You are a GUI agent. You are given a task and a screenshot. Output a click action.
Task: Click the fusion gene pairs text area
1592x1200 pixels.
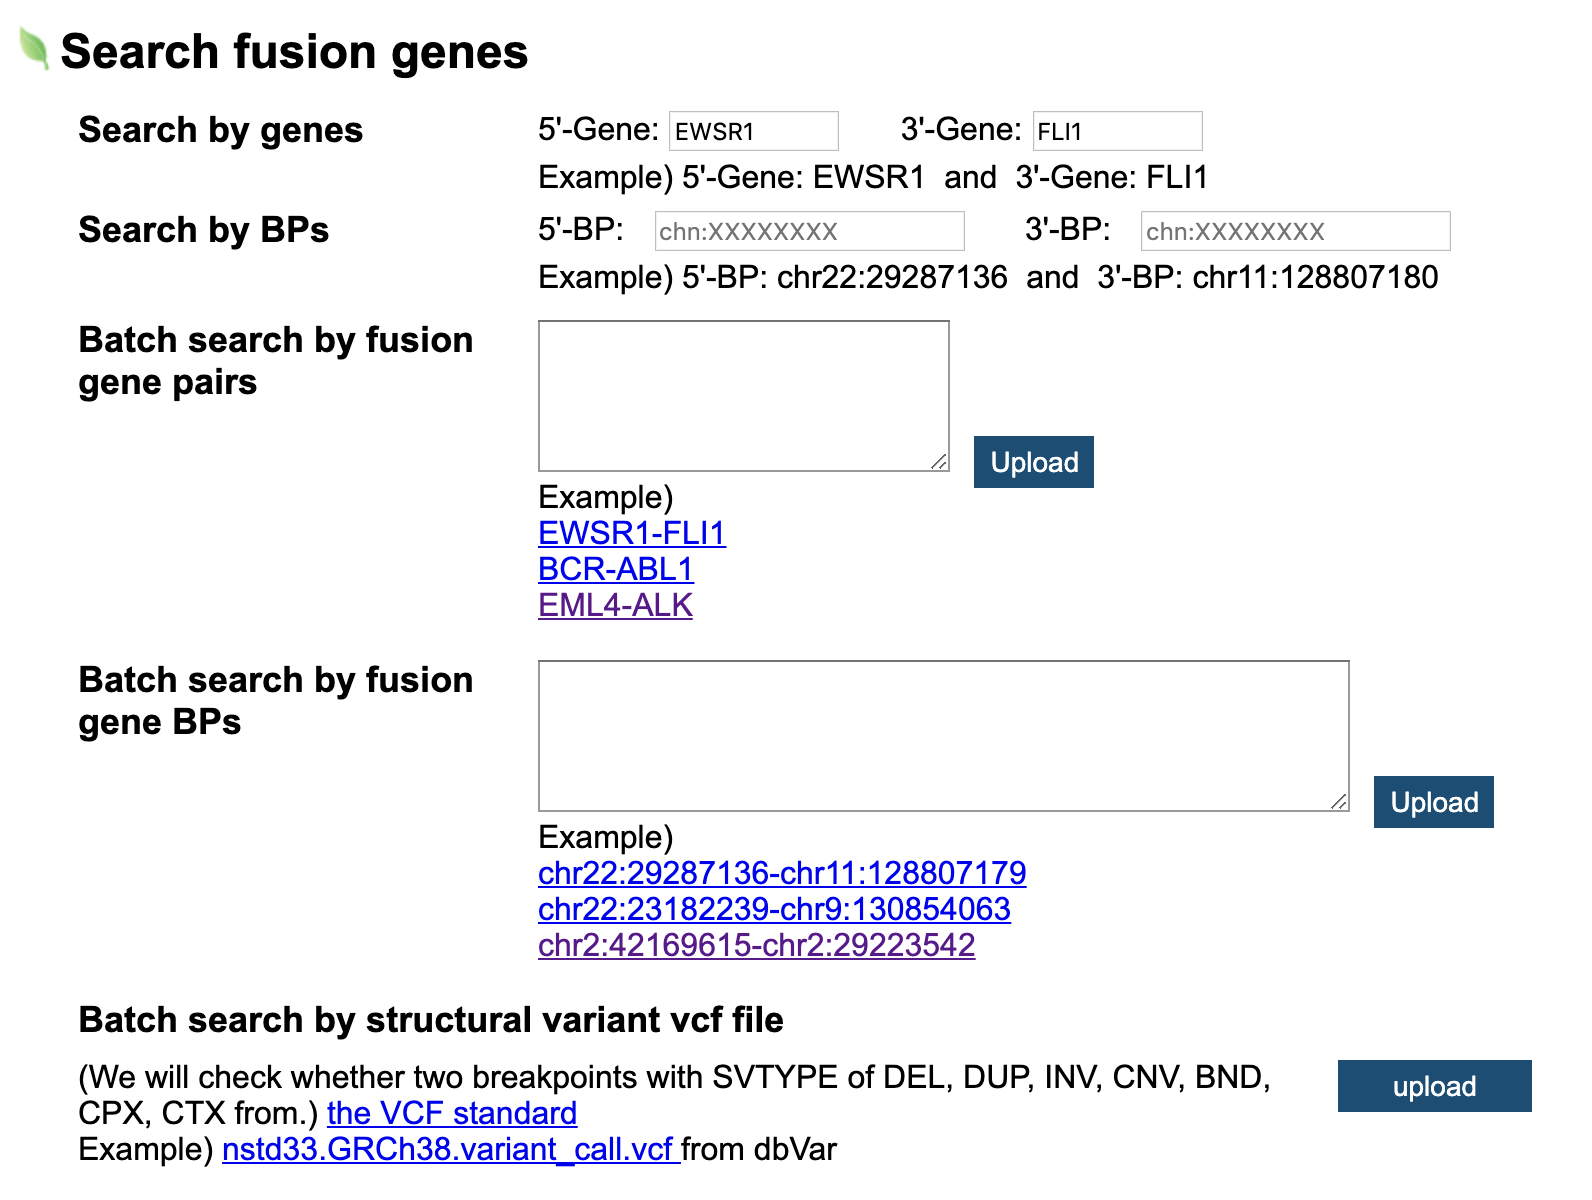coord(743,395)
